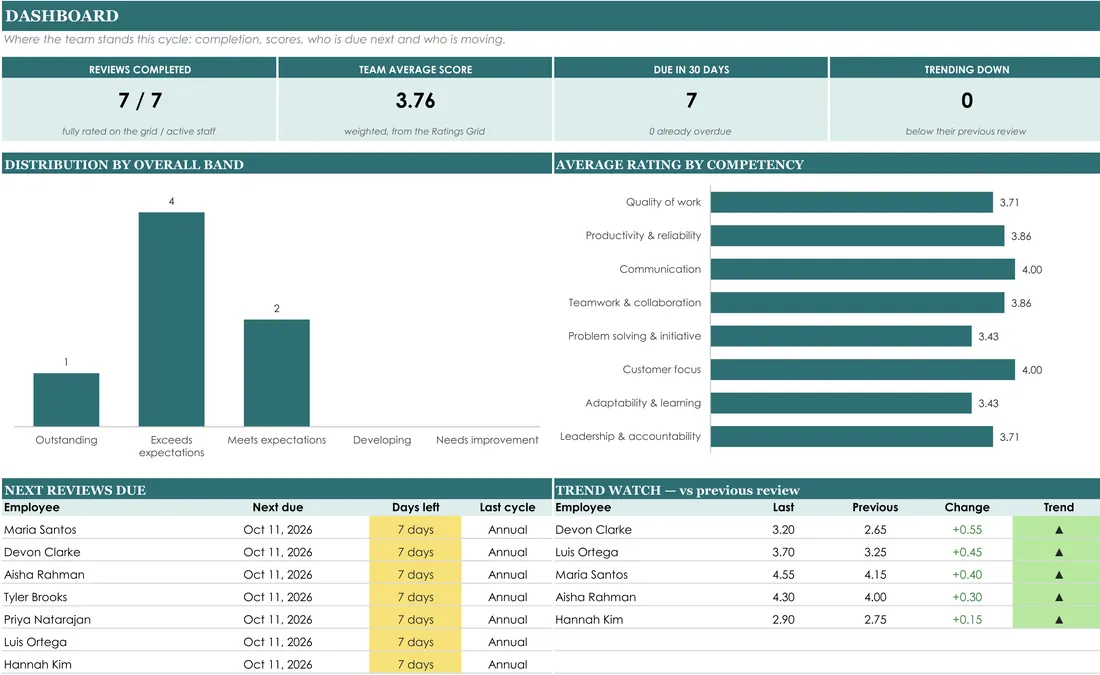Click the '0 already overdue' note
This screenshot has width=1100, height=675.
(690, 131)
